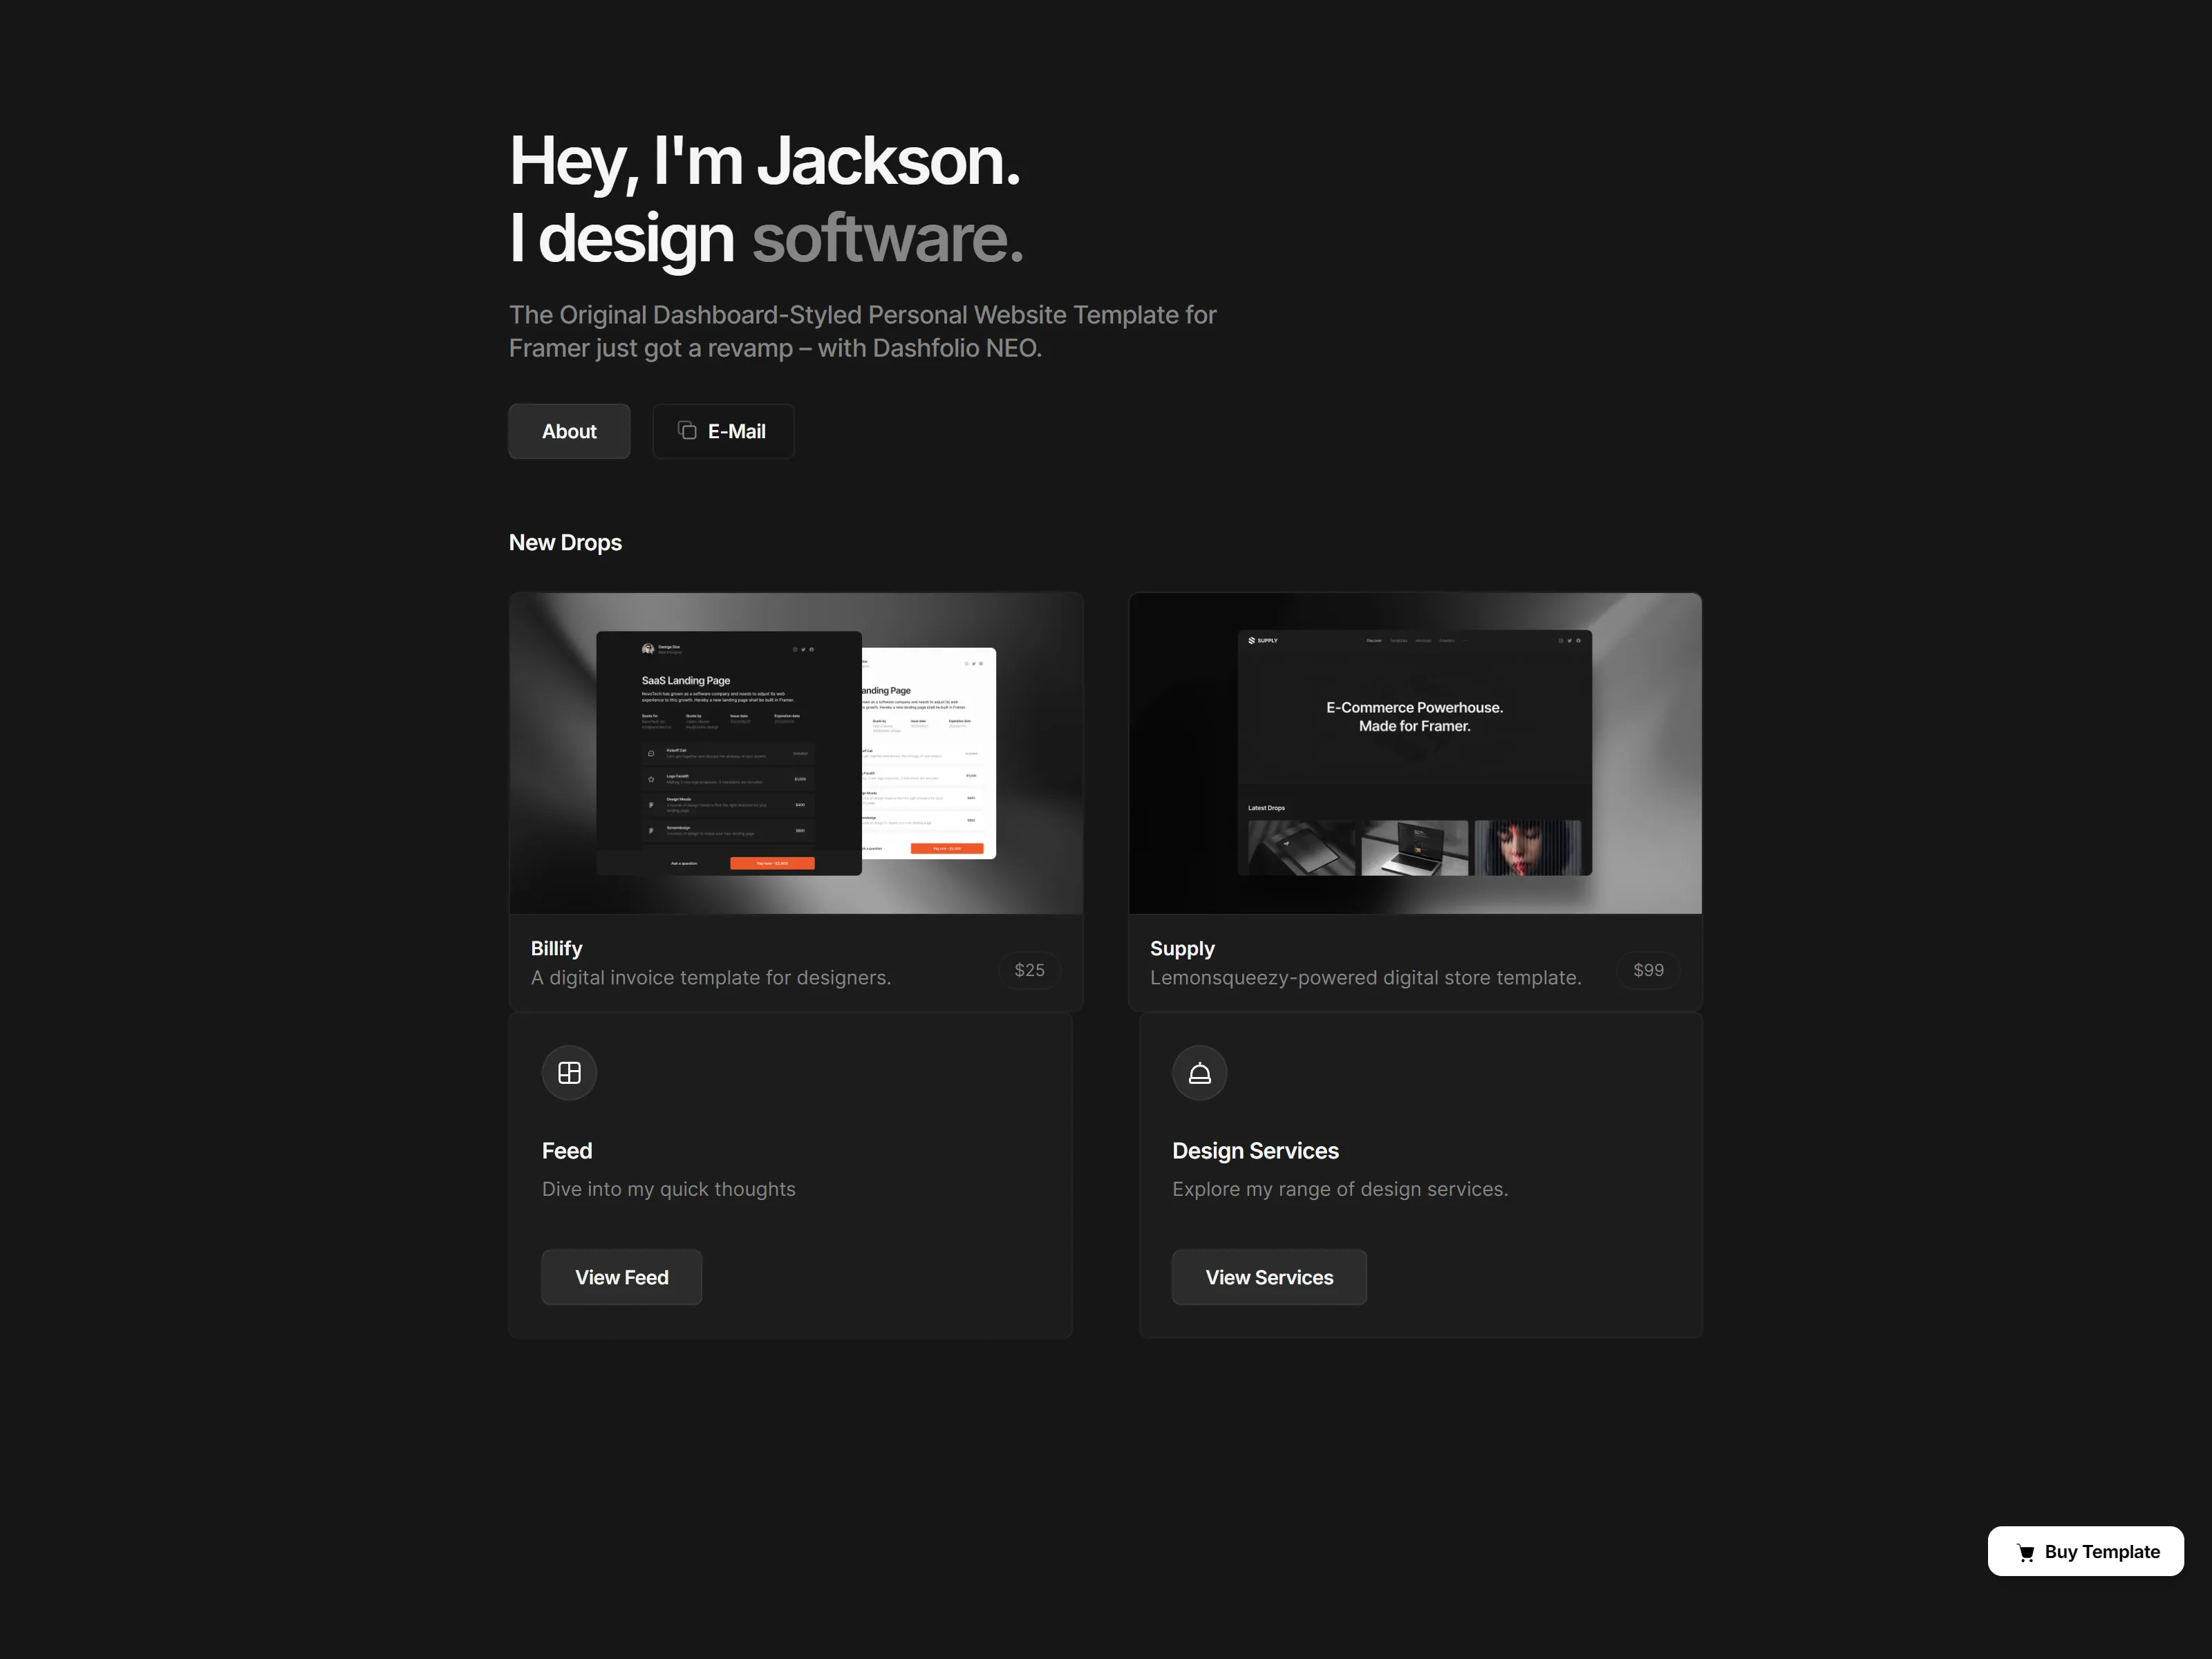Open View Services button
The width and height of the screenshot is (2212, 1659).
click(1269, 1276)
